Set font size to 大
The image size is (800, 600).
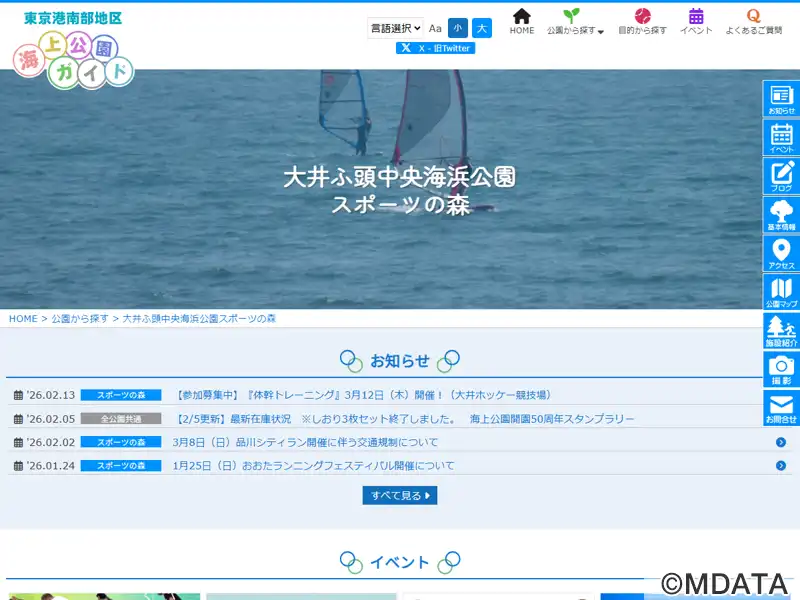(482, 28)
